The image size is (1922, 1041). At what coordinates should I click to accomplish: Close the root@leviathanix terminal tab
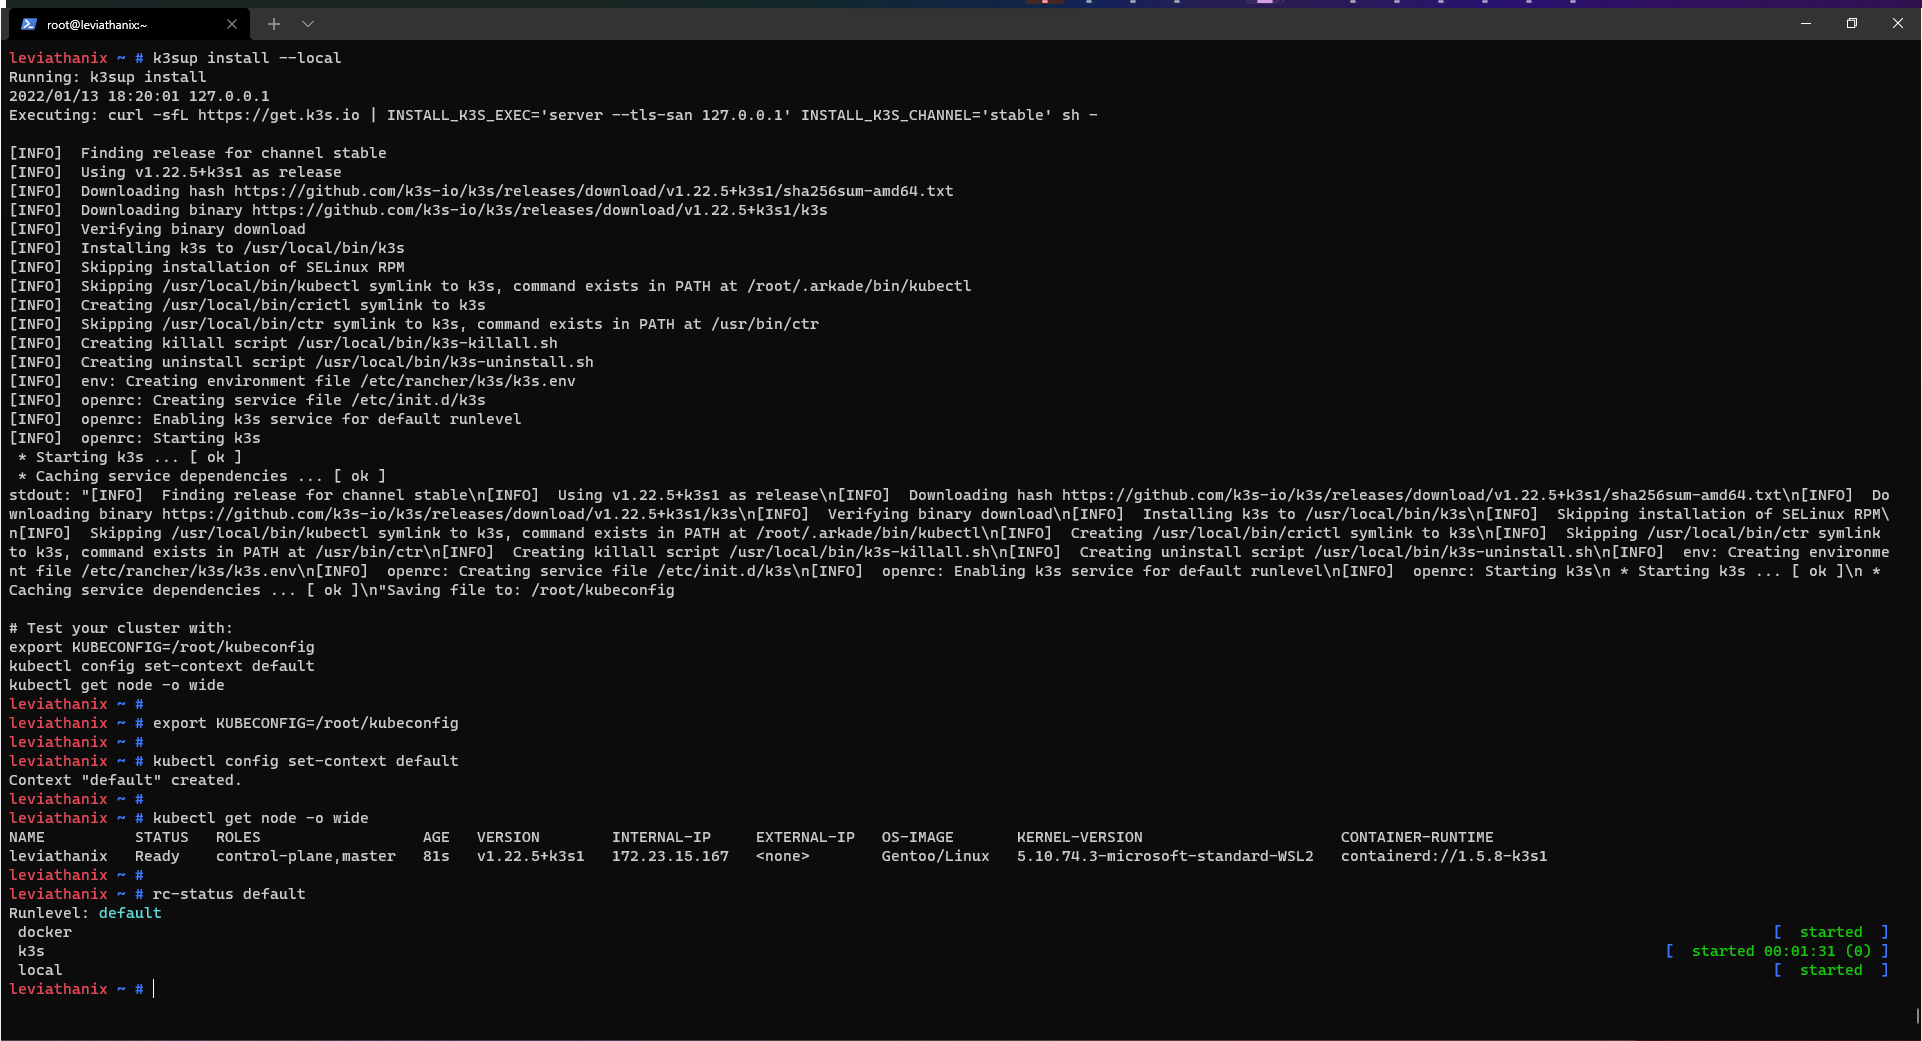point(232,23)
